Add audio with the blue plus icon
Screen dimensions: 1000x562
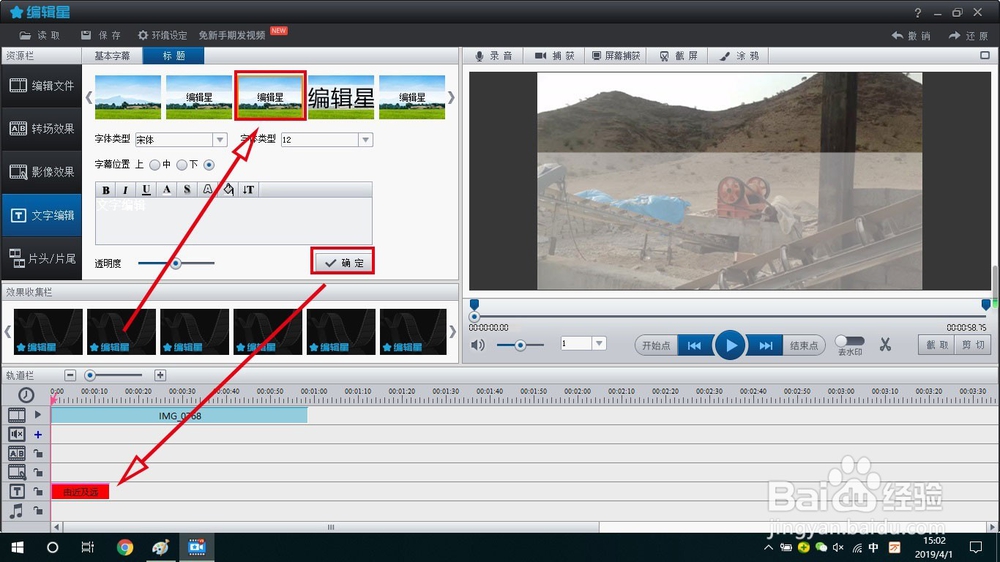tap(38, 434)
